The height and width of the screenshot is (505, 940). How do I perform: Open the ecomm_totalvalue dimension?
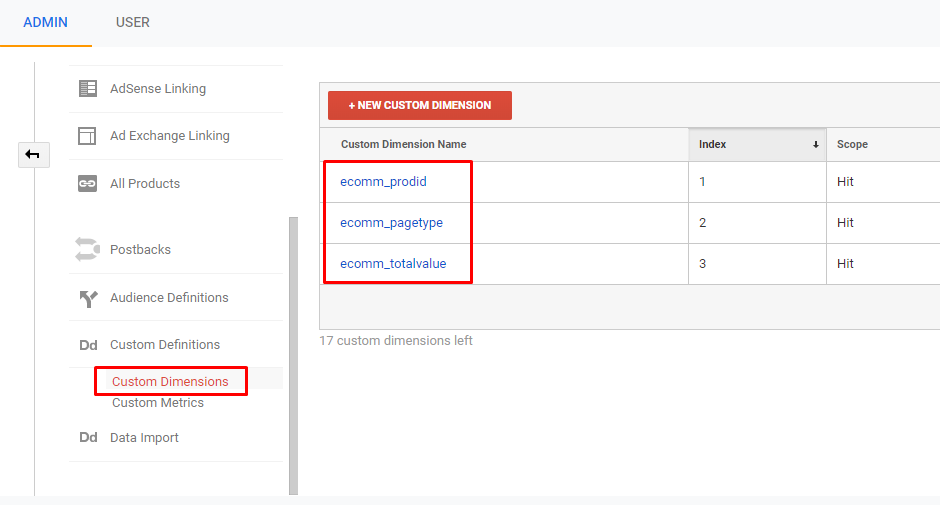point(393,264)
